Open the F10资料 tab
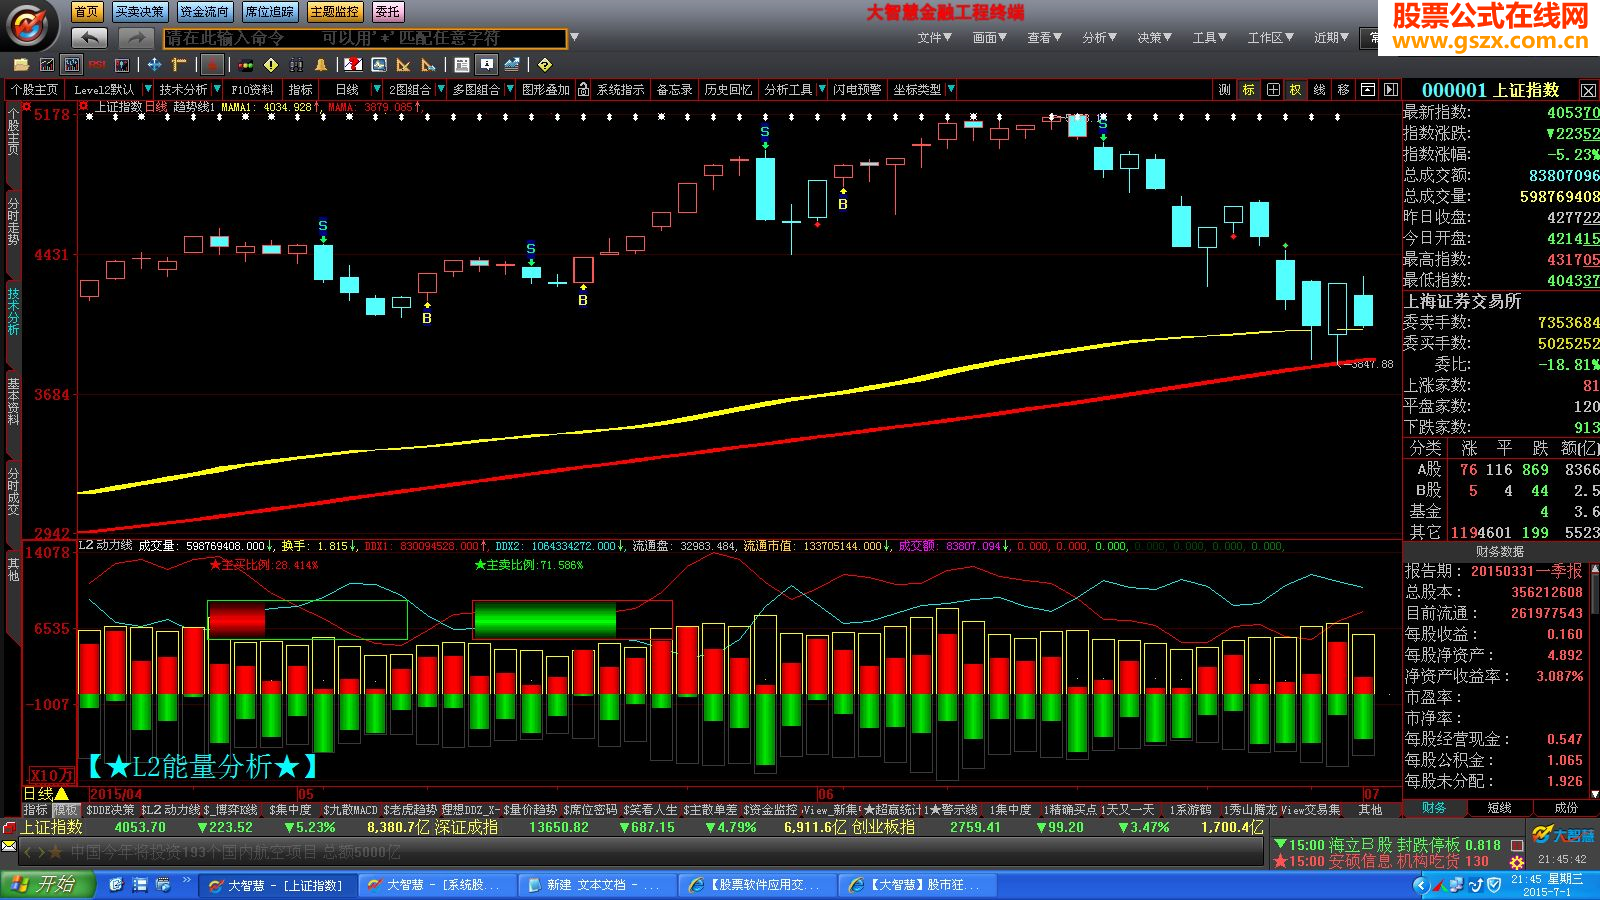The width and height of the screenshot is (1600, 900). click(253, 90)
